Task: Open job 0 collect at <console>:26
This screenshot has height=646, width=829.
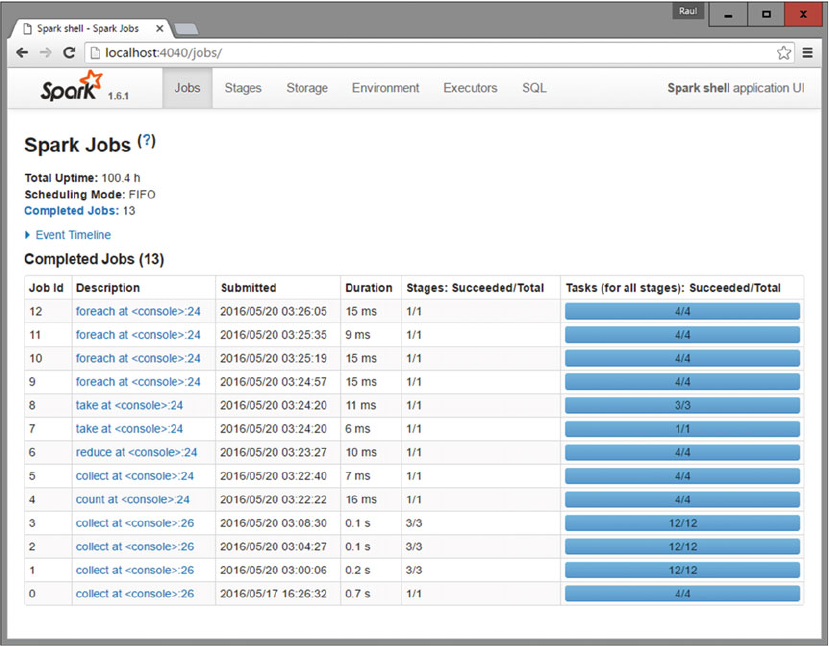Action: click(x=135, y=594)
